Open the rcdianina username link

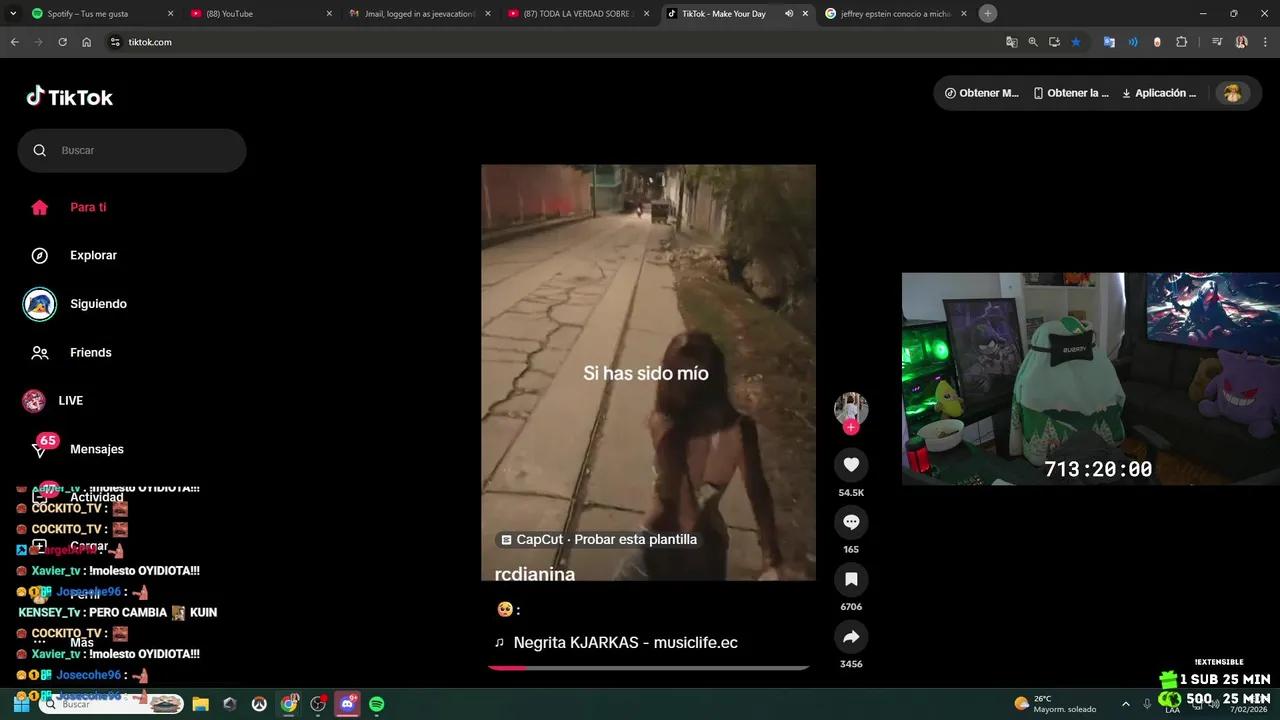coord(535,574)
